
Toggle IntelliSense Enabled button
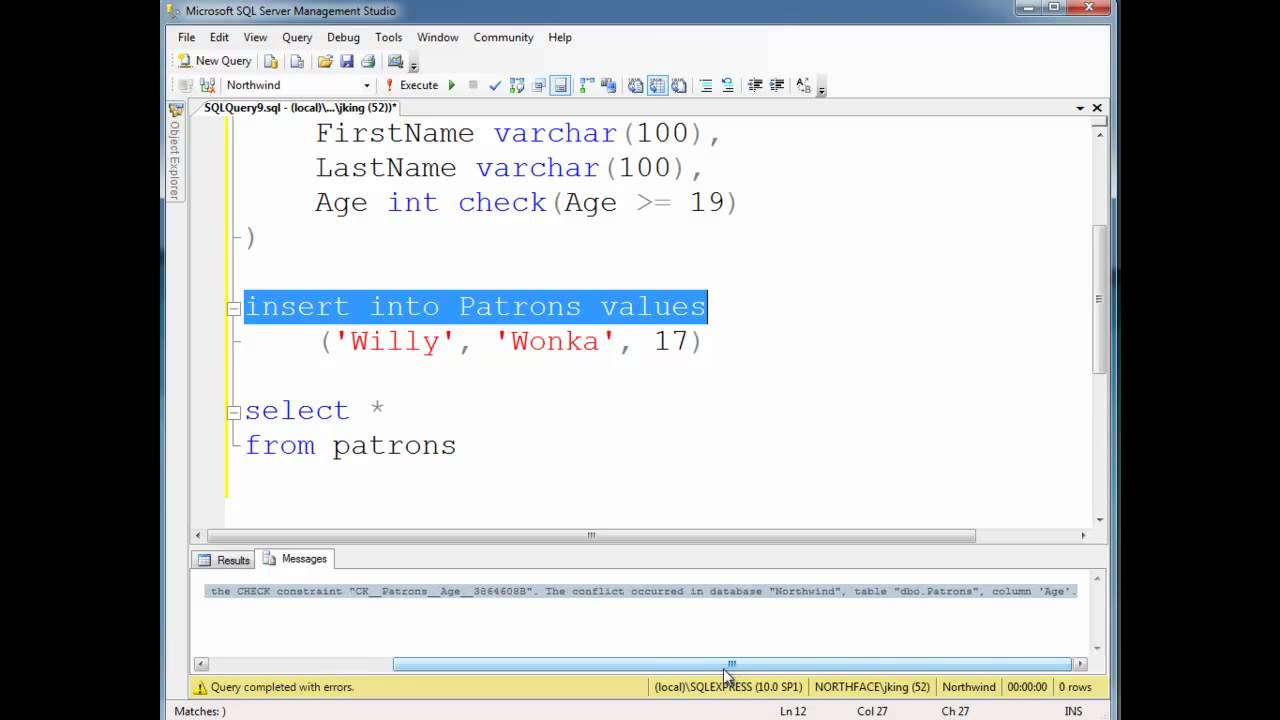tap(561, 86)
